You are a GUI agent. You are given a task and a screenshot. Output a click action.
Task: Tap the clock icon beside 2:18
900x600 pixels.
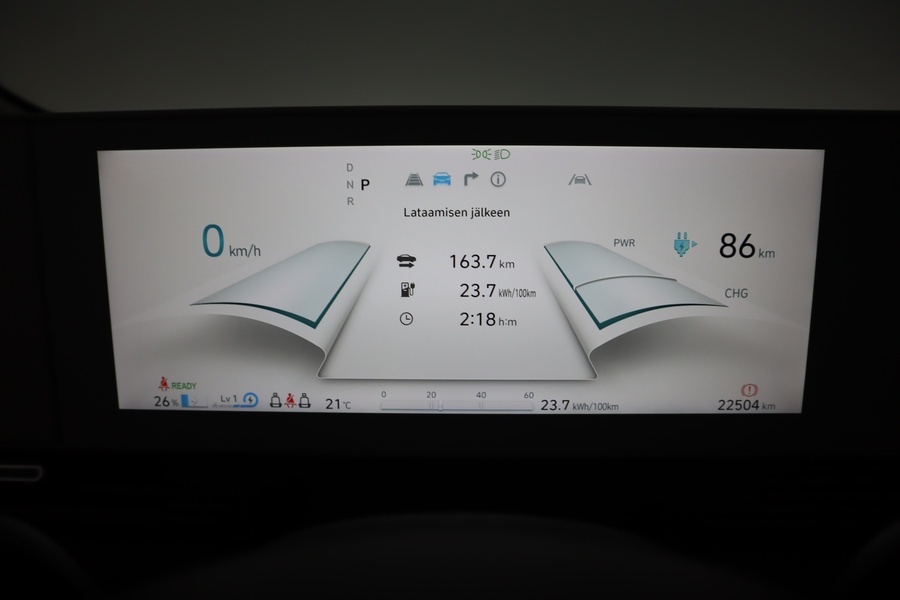406,319
